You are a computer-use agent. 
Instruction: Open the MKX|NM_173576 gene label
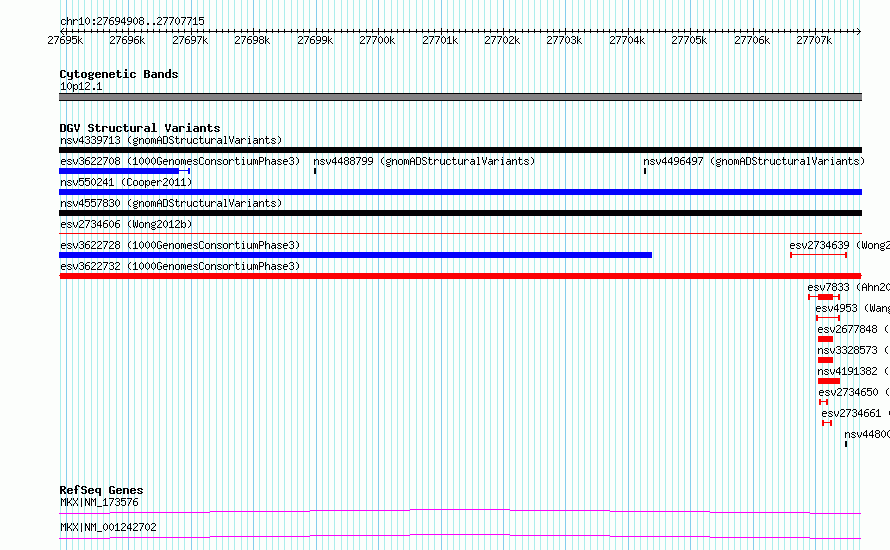click(99, 502)
